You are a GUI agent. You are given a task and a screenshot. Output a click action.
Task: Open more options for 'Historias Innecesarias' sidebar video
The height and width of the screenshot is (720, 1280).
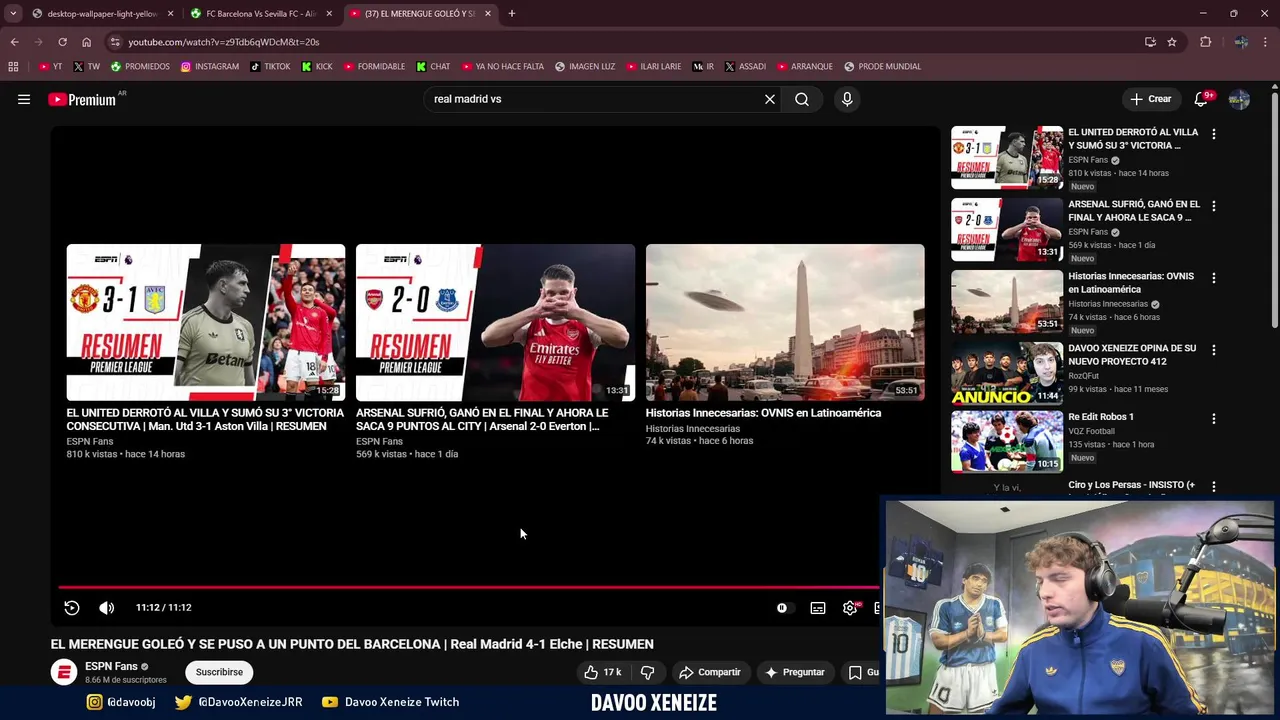[1214, 278]
